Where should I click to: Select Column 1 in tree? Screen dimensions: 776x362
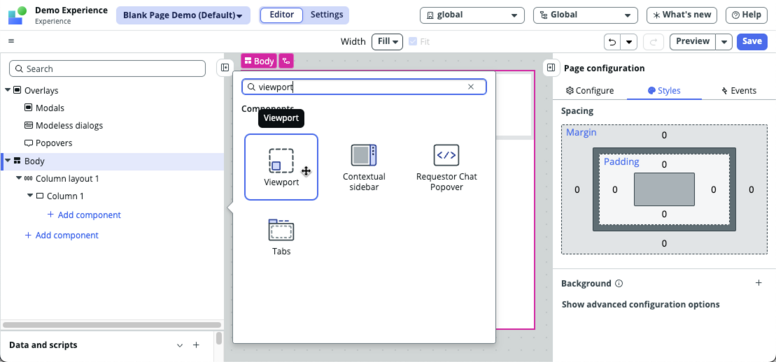tap(65, 196)
